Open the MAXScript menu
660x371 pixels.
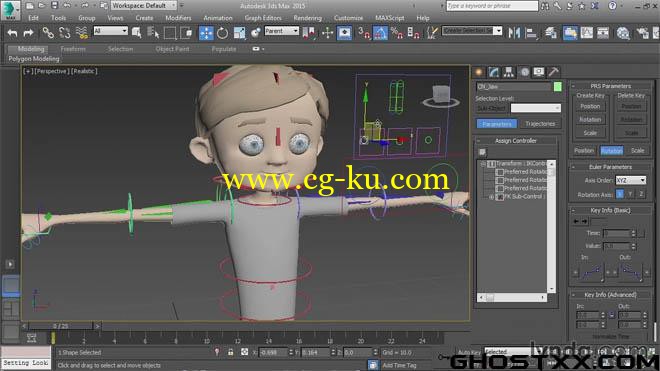[390, 18]
